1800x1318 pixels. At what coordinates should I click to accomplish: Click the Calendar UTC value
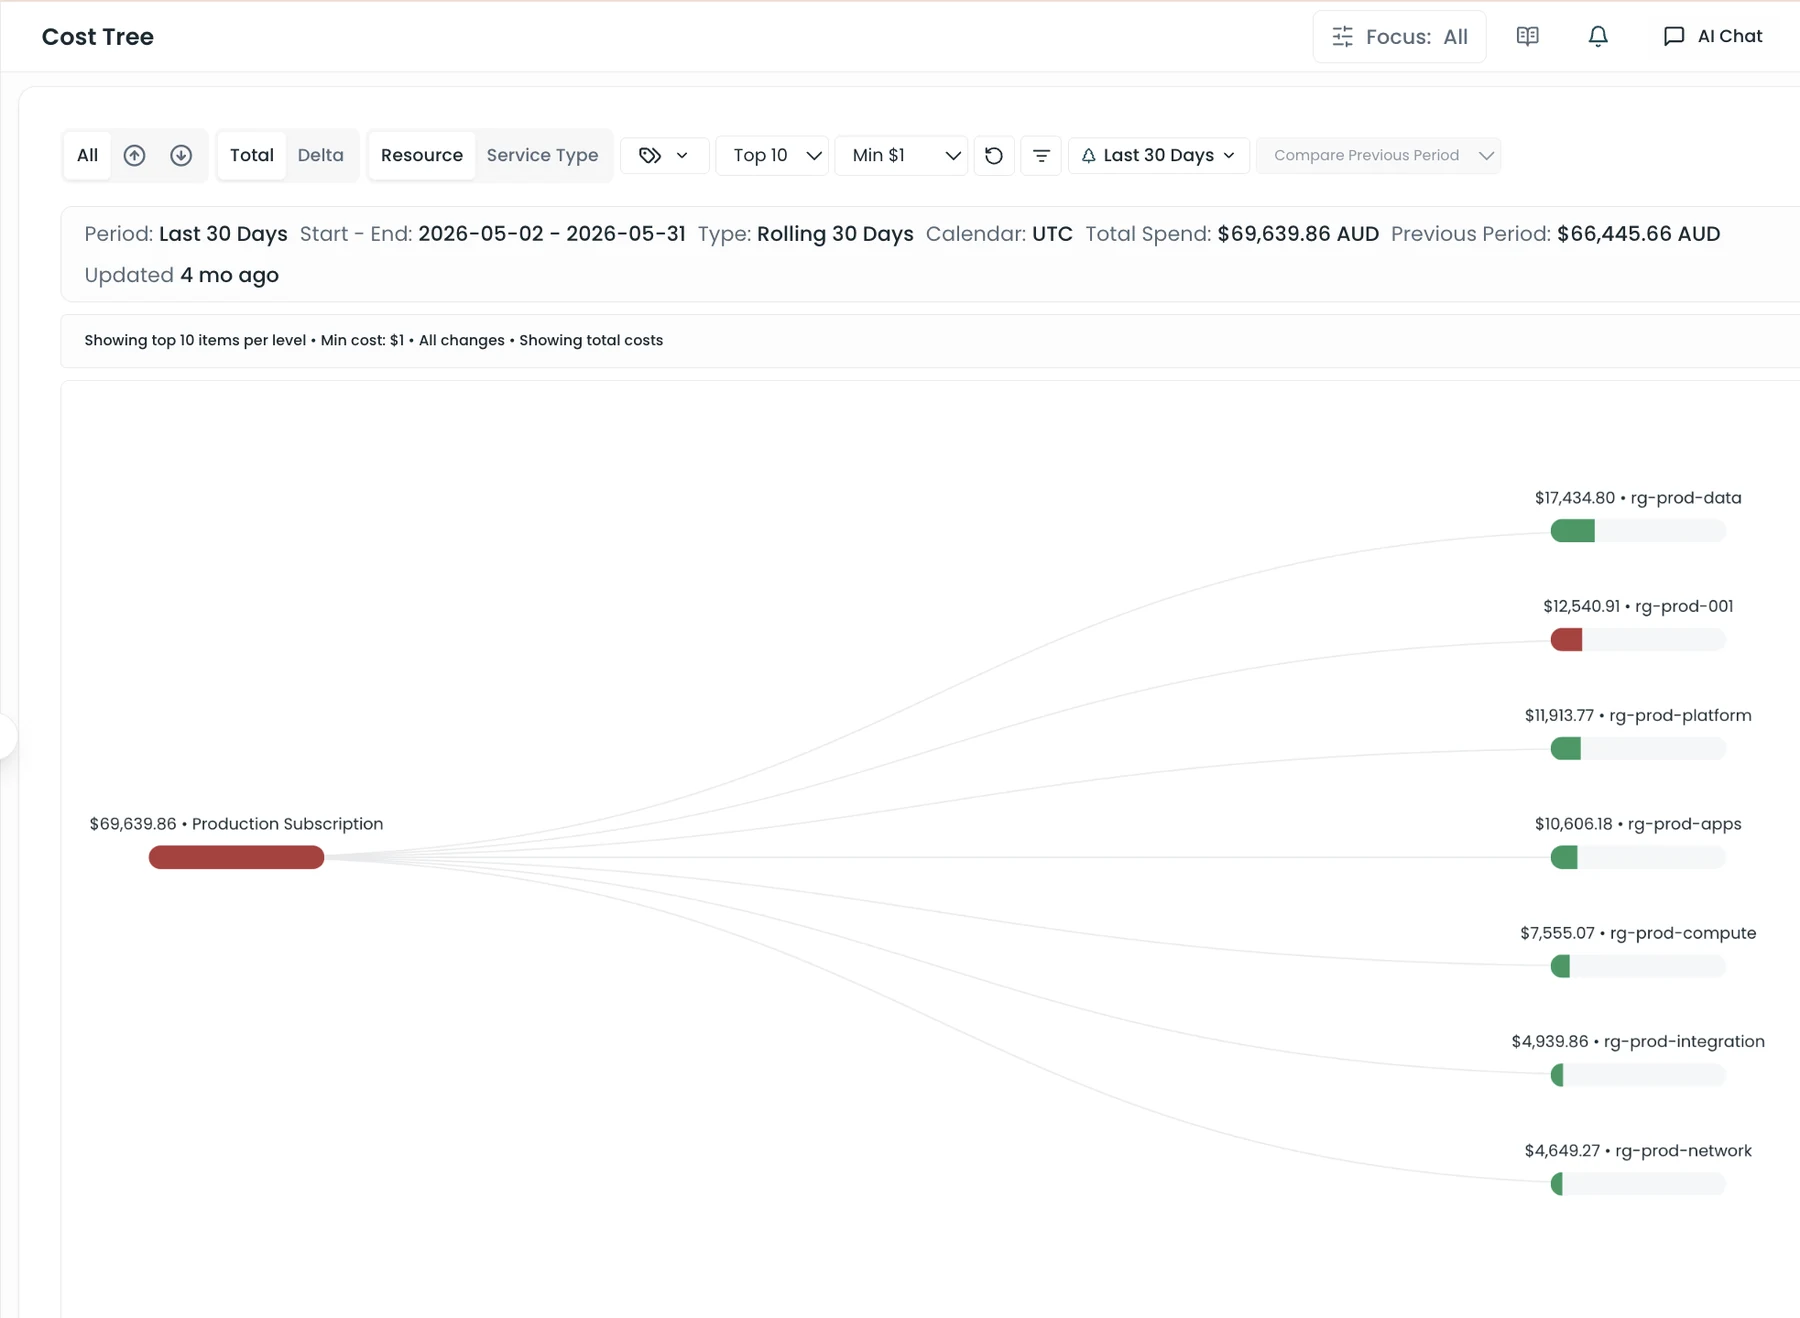click(x=1052, y=234)
